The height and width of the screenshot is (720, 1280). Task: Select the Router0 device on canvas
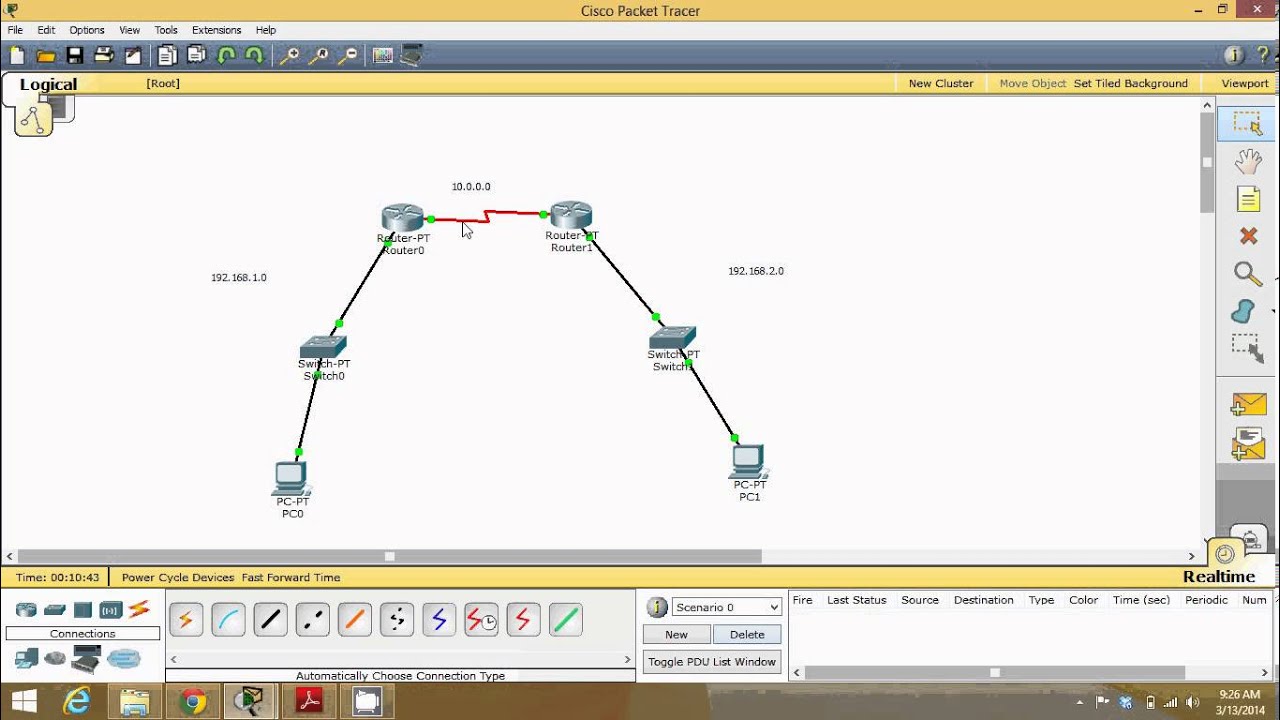[403, 217]
